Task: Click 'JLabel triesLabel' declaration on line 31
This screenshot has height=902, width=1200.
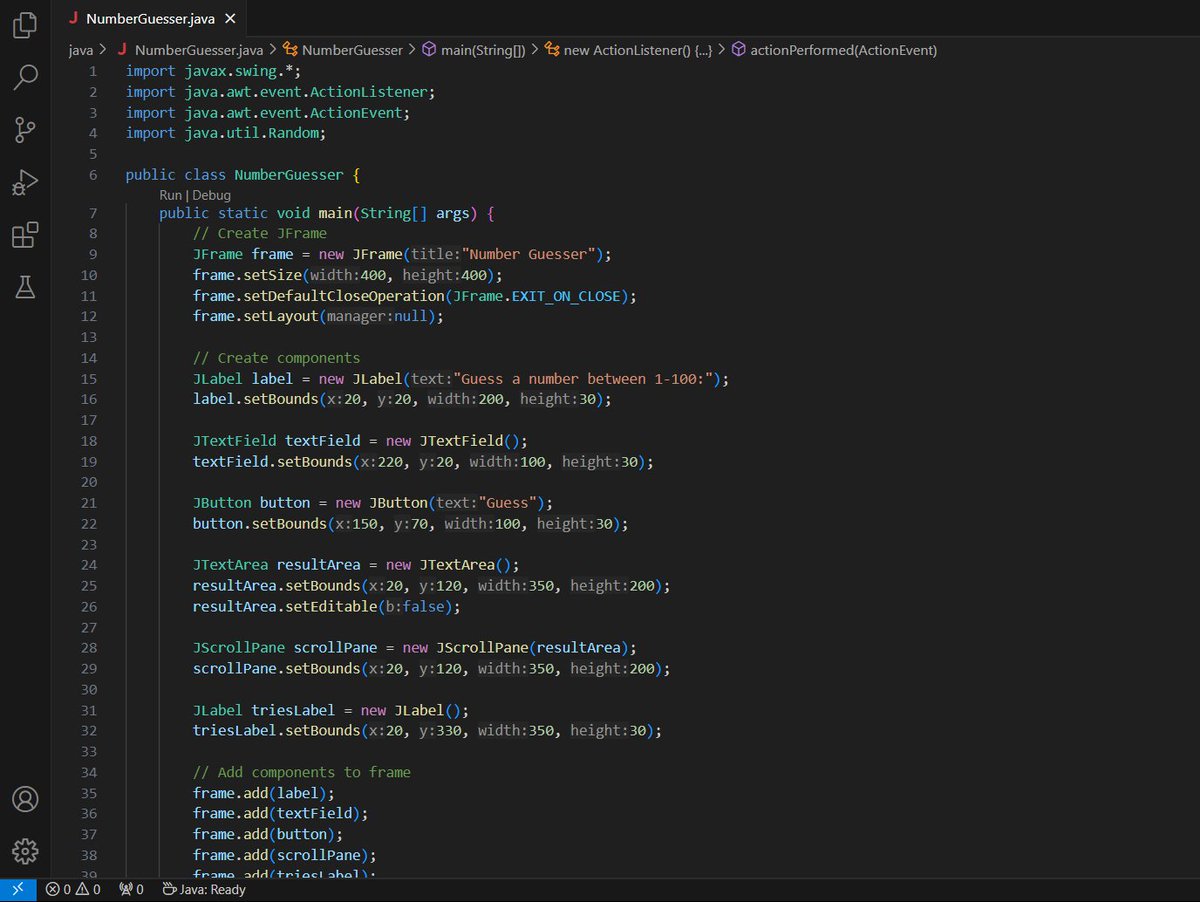Action: click(264, 711)
